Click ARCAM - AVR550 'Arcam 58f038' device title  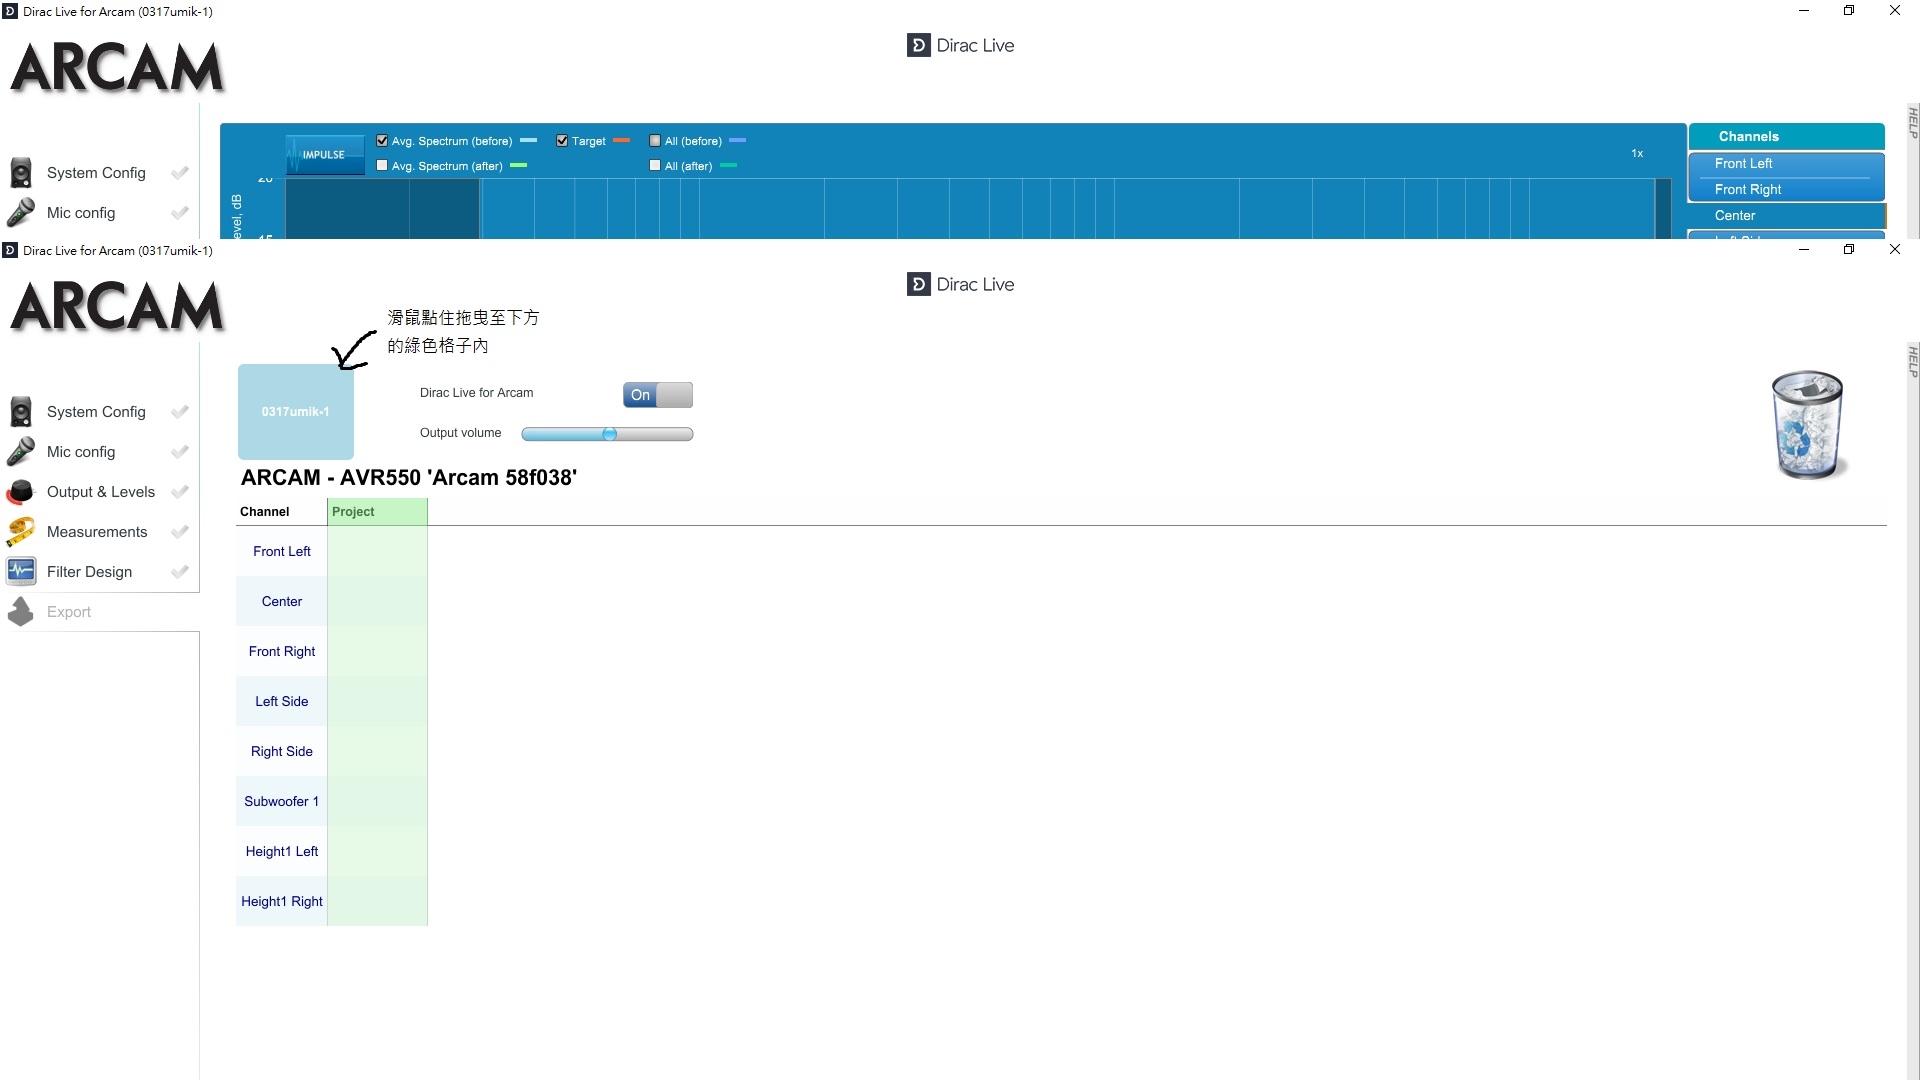(409, 477)
